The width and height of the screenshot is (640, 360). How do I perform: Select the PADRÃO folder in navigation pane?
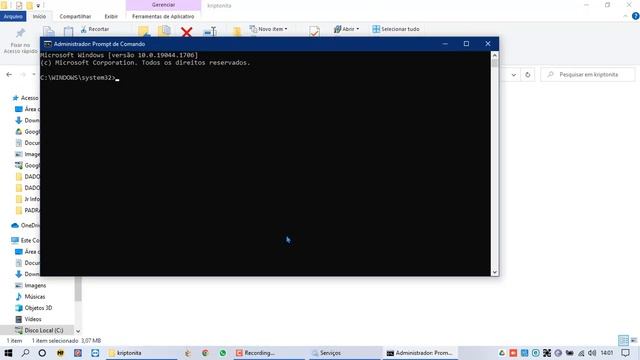(x=27, y=210)
